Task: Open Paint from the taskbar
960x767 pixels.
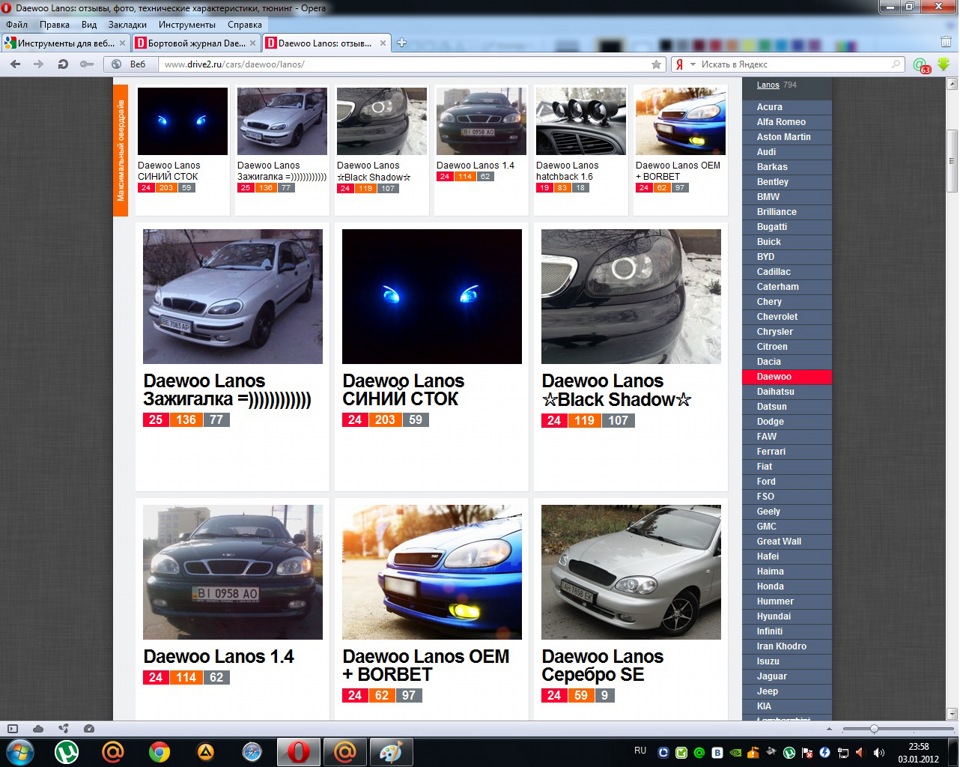Action: coord(391,752)
